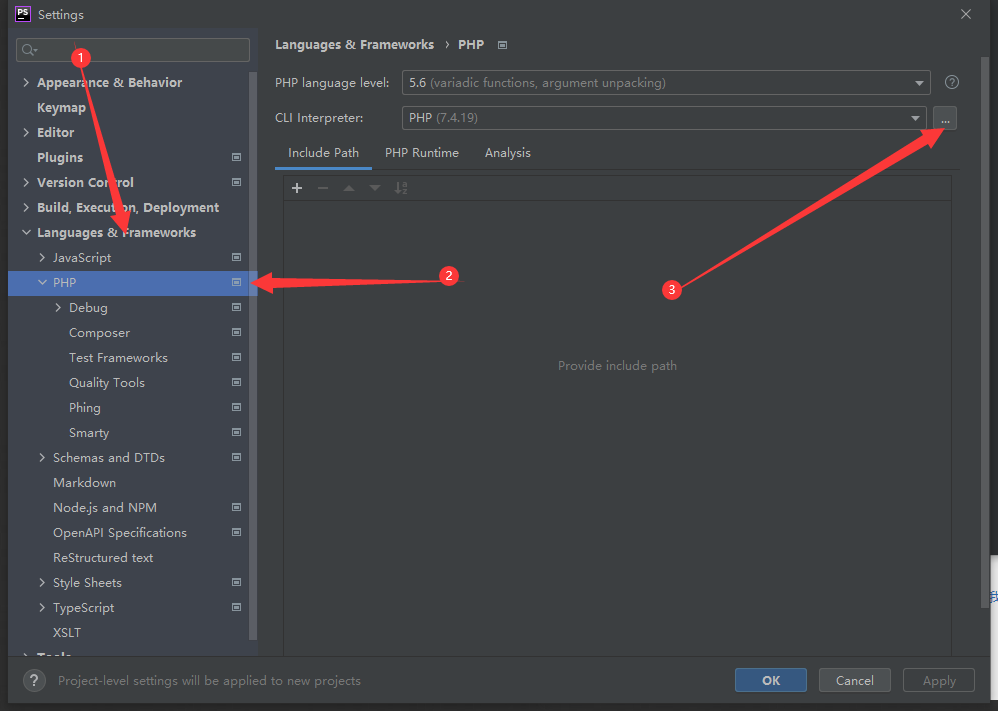Click the bottom-left help question mark icon
998x711 pixels.
34,680
